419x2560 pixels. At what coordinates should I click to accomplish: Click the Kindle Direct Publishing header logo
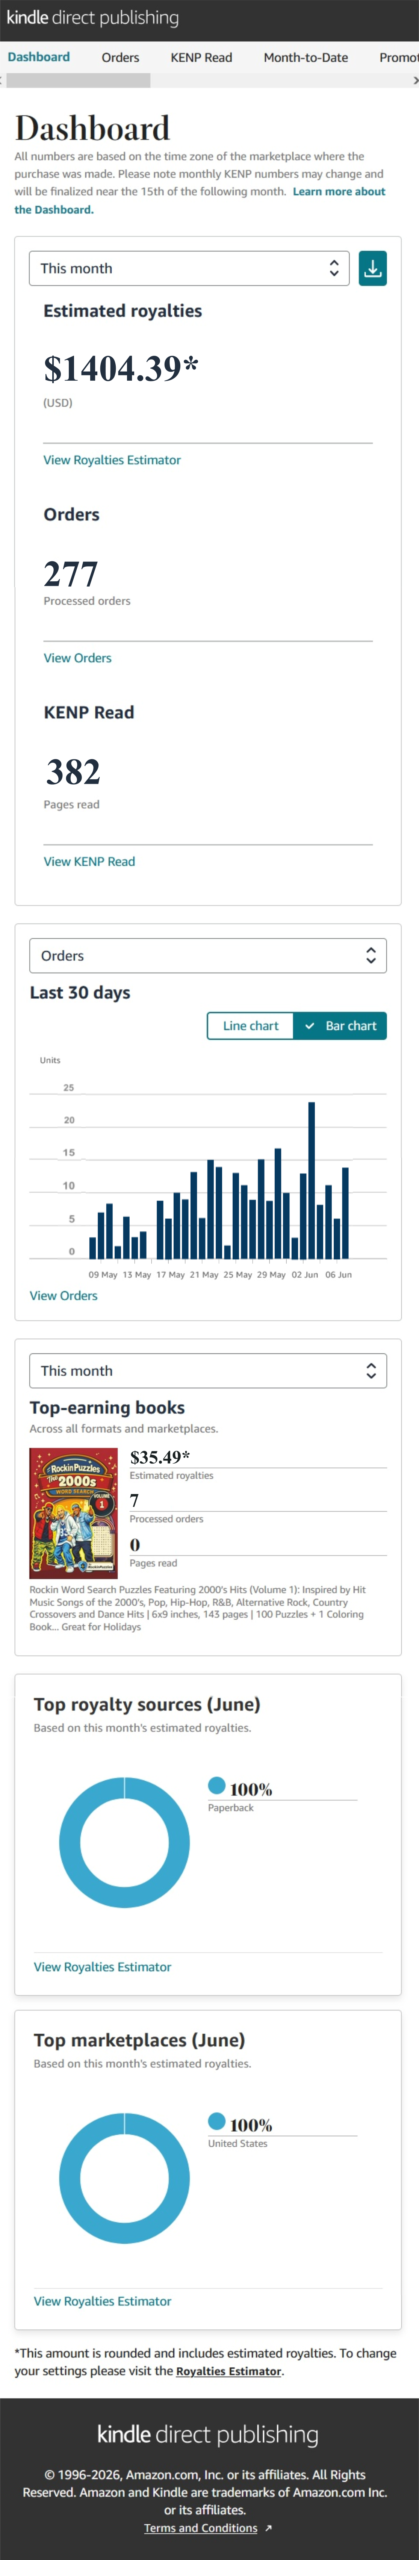[93, 17]
